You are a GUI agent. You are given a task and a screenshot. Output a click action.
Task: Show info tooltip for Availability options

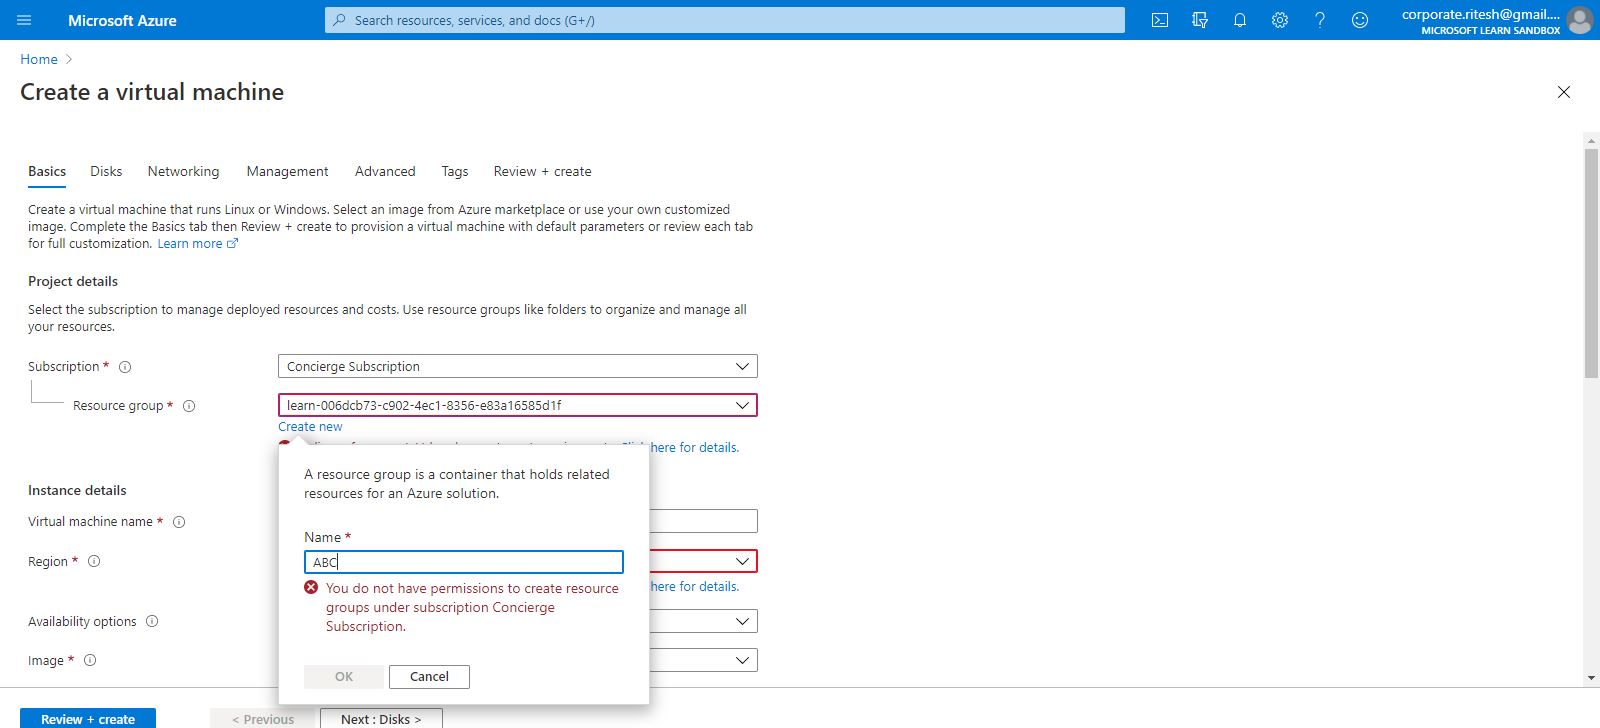click(152, 621)
